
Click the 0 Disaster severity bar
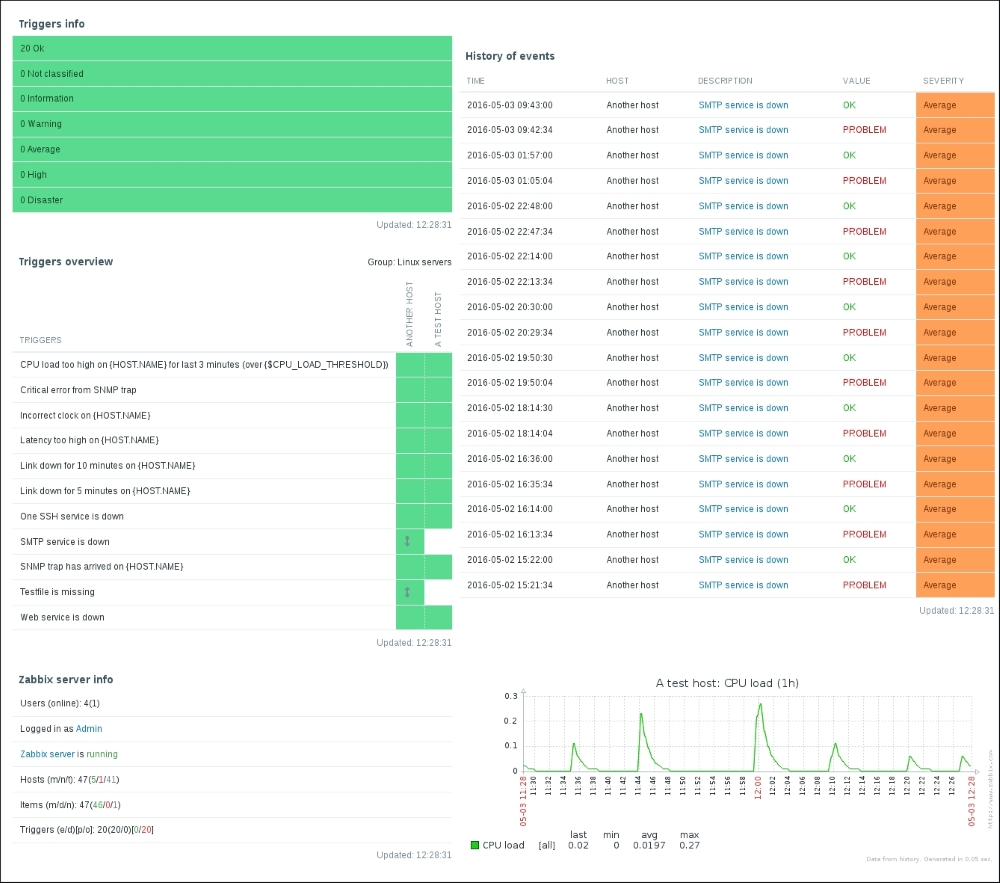click(x=232, y=200)
